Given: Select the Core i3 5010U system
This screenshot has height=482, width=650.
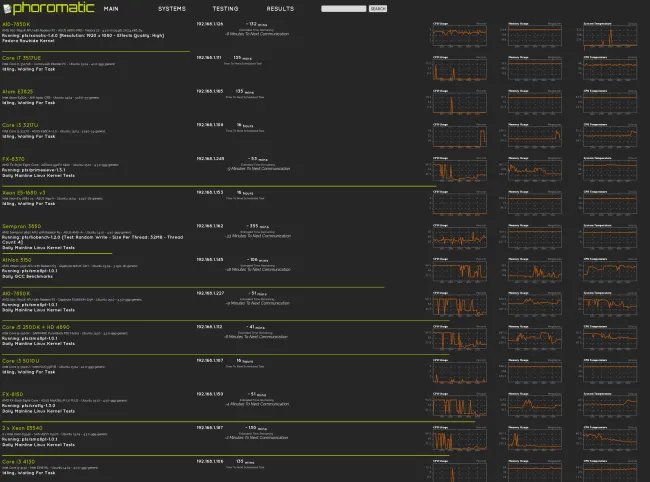Looking at the screenshot, I should 21,361.
